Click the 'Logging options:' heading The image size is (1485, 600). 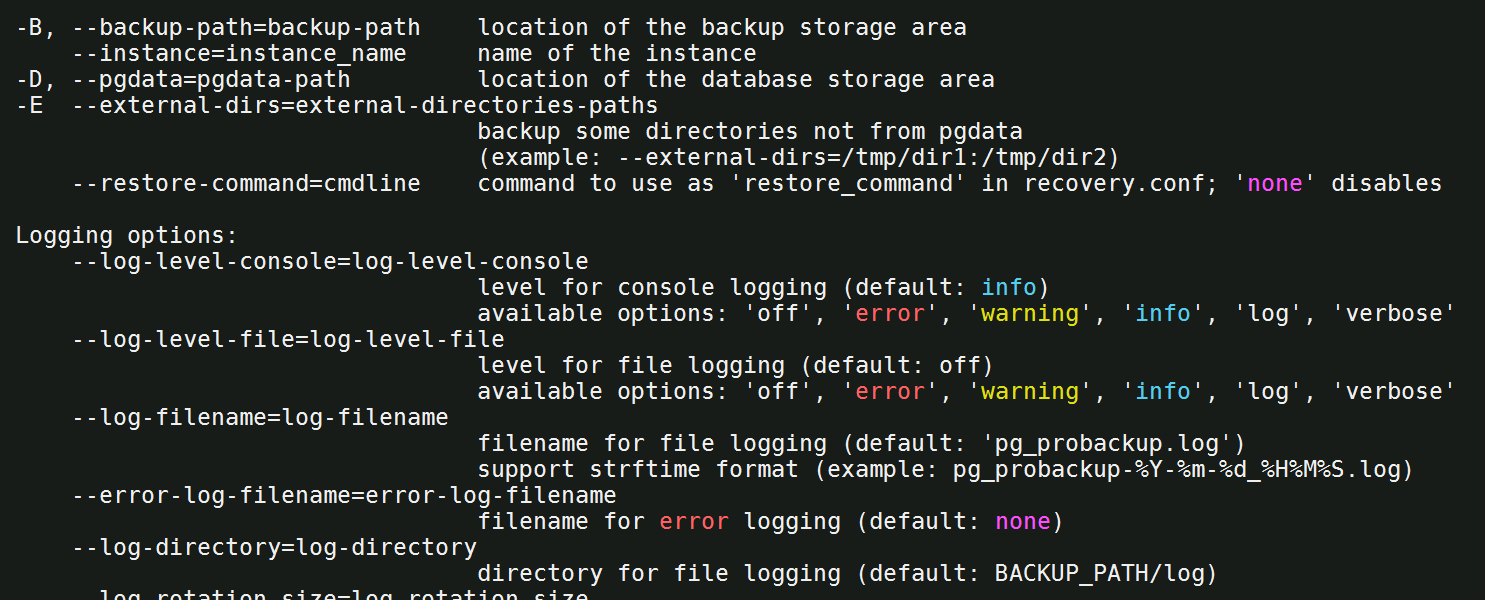pos(127,236)
